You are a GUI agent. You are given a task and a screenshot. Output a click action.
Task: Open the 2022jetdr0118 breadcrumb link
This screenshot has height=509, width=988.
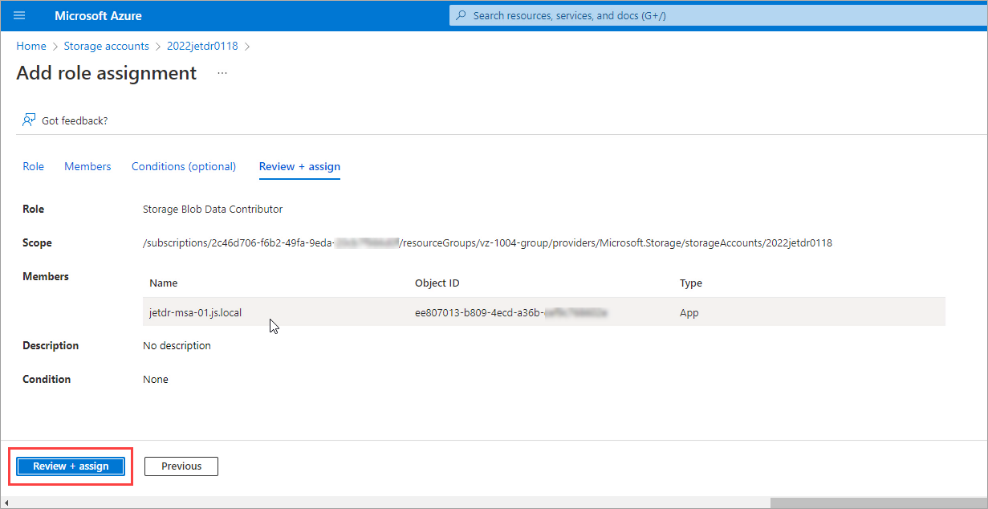(x=204, y=46)
